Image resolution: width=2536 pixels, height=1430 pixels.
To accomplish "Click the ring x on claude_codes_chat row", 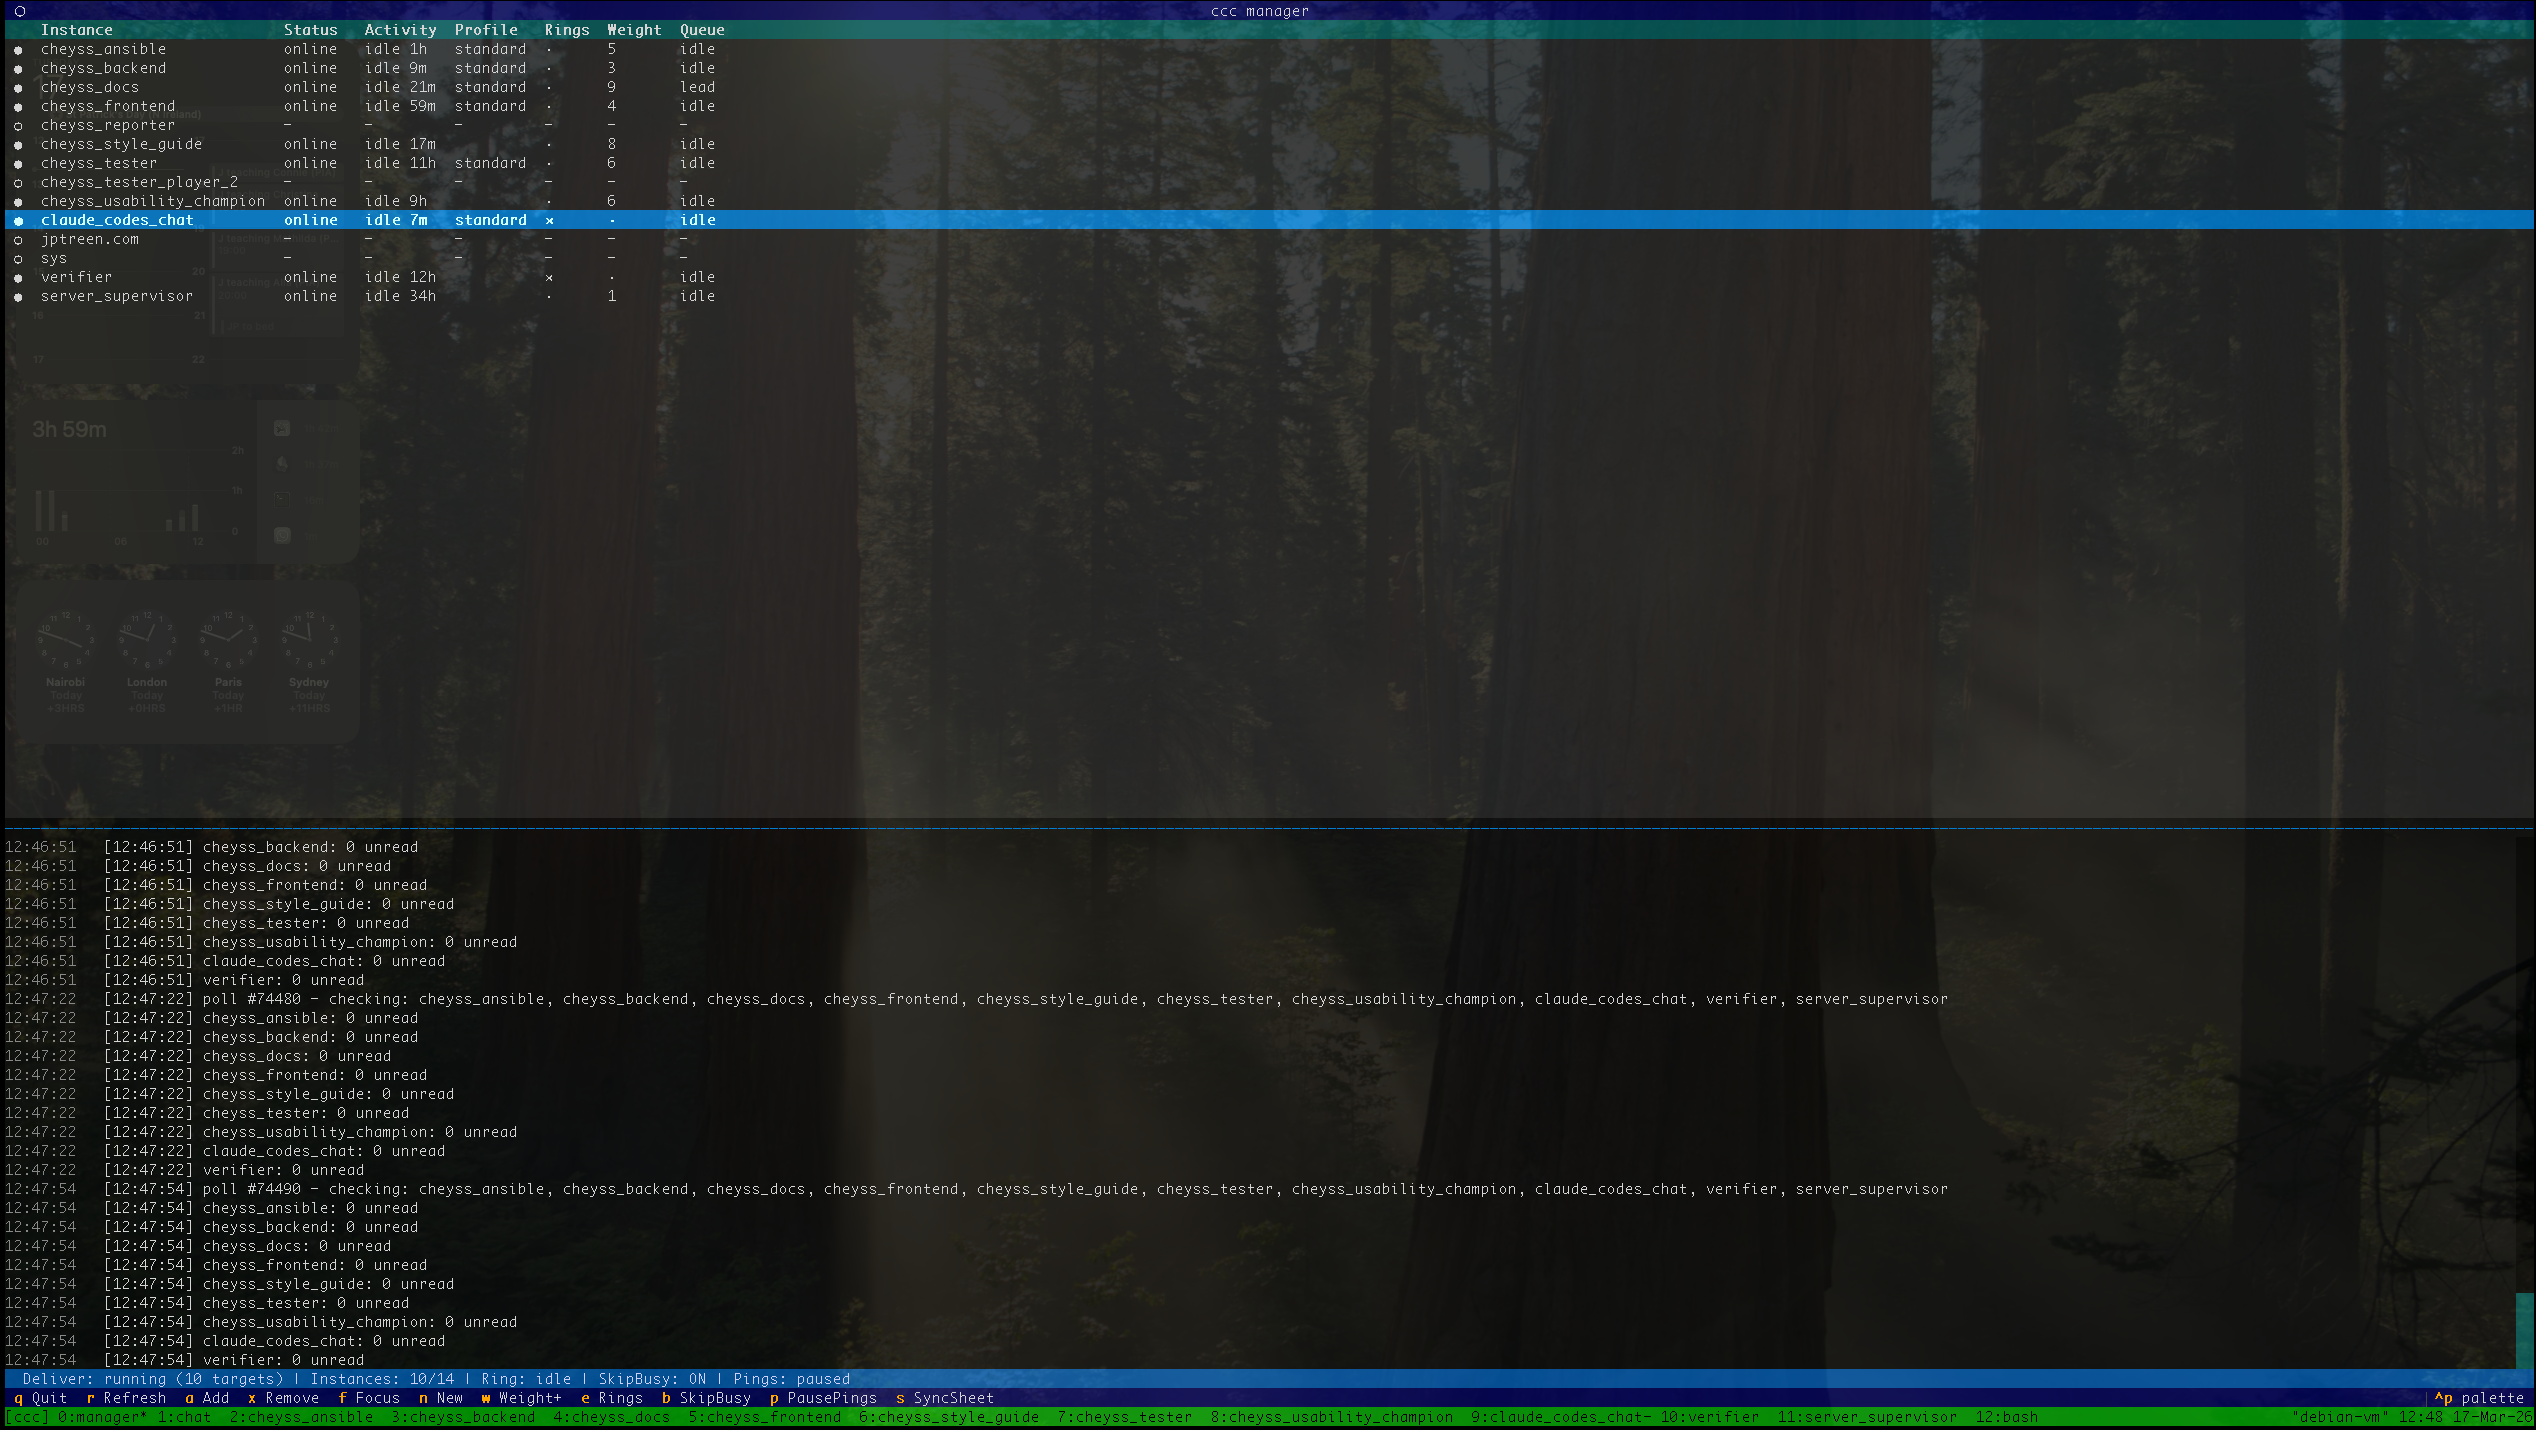I will (x=549, y=221).
